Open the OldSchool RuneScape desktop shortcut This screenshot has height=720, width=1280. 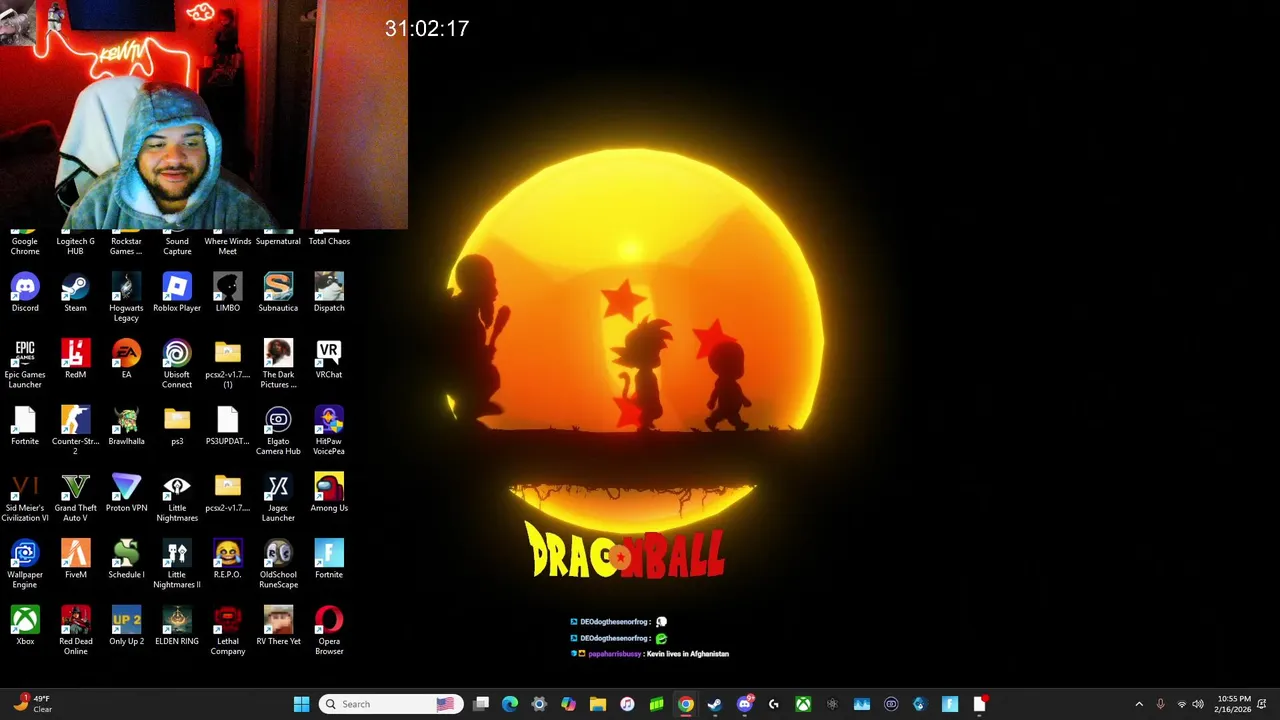click(x=278, y=565)
